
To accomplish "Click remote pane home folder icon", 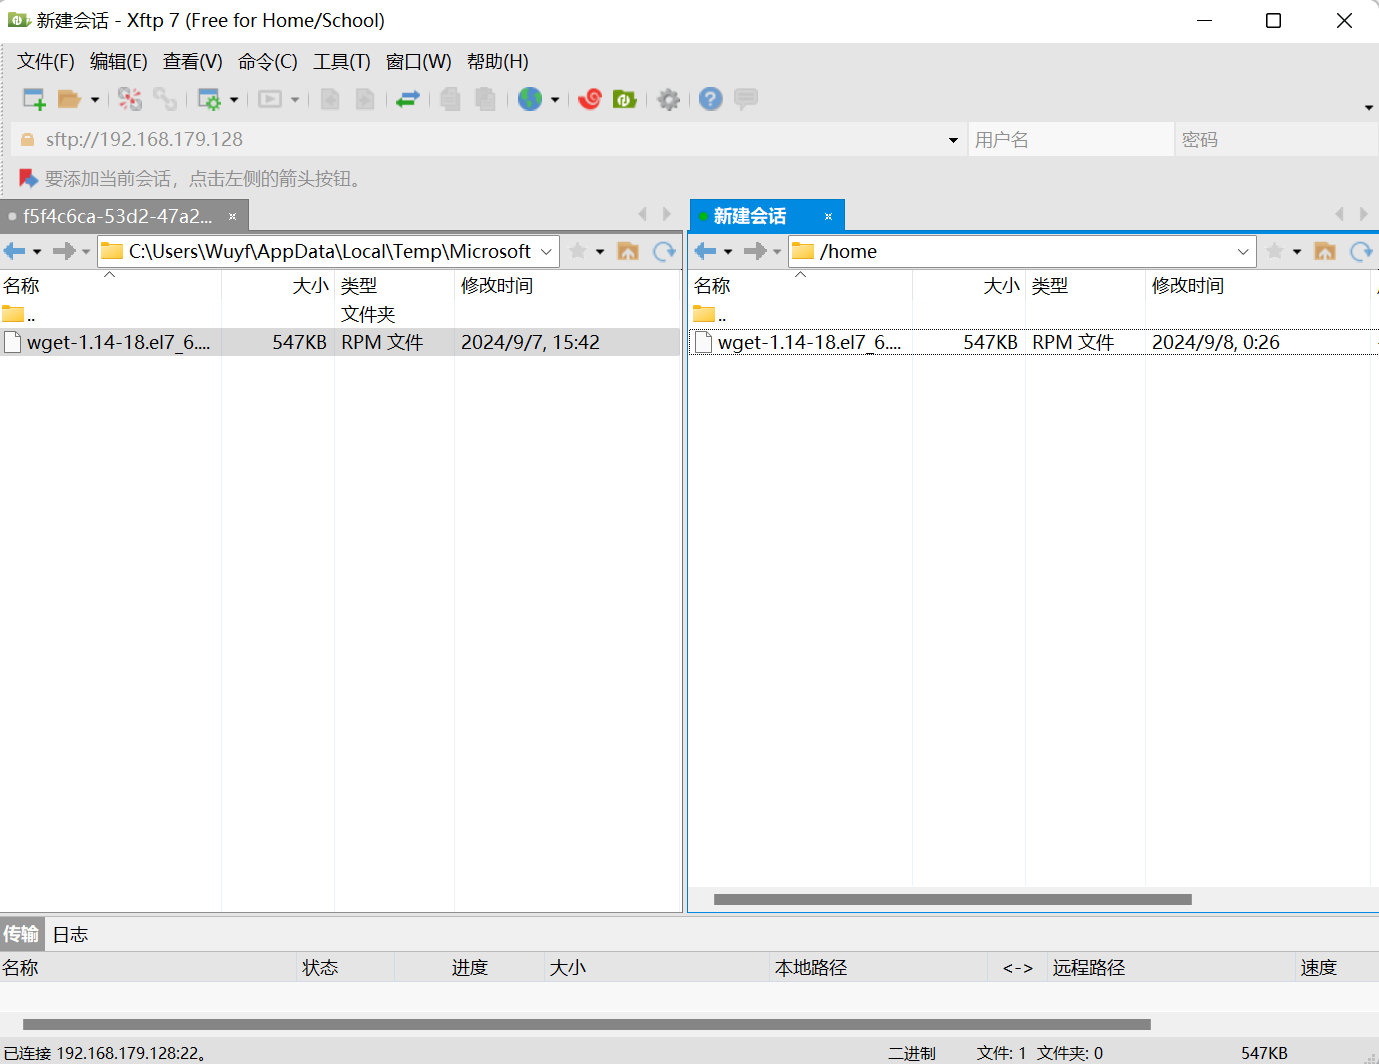I will coord(1325,251).
